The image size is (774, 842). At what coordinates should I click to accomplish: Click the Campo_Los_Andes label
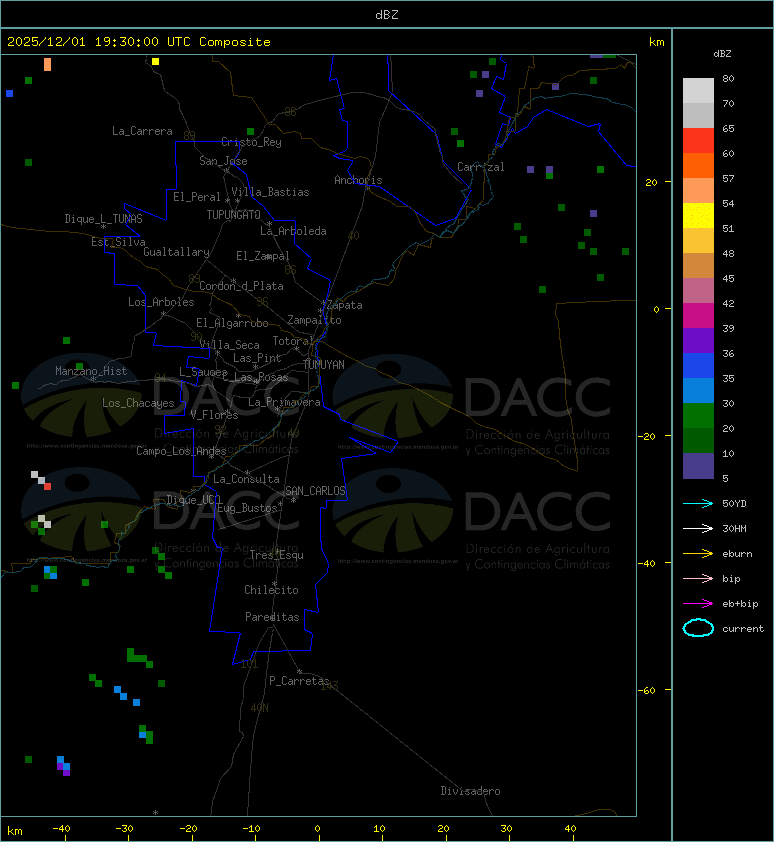click(x=181, y=451)
